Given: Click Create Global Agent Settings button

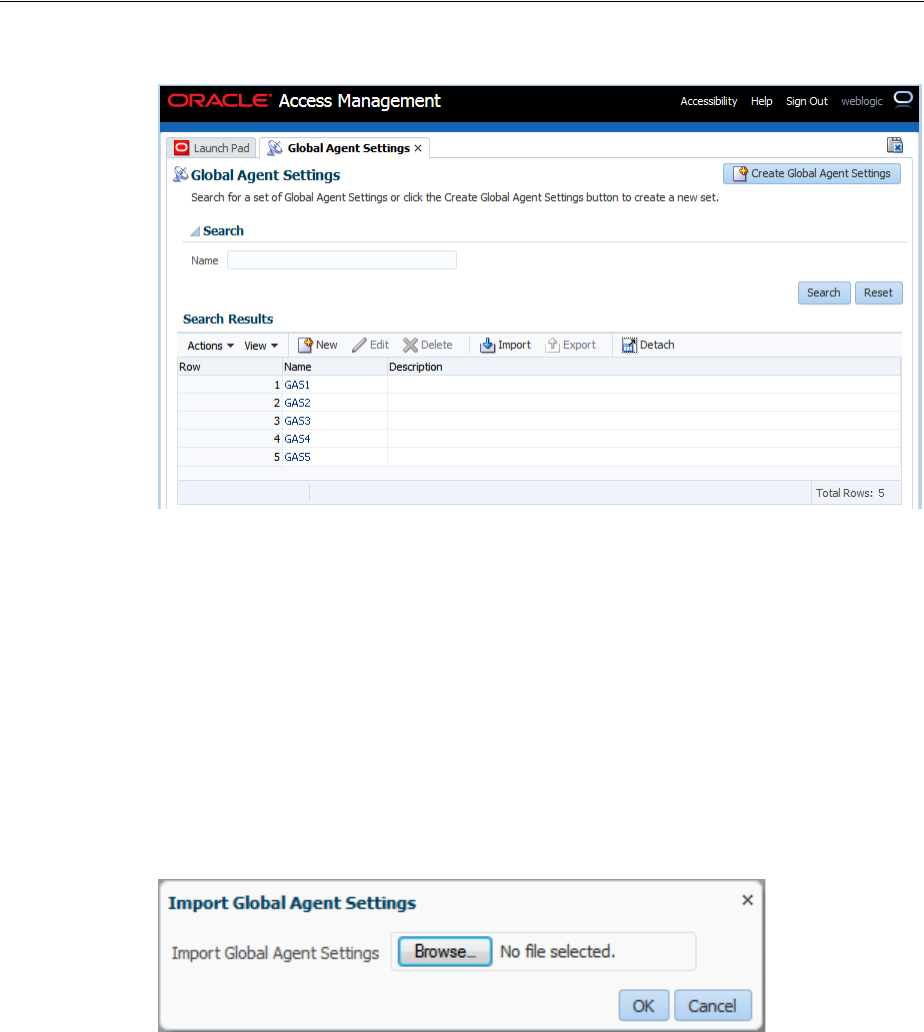Looking at the screenshot, I should point(812,174).
